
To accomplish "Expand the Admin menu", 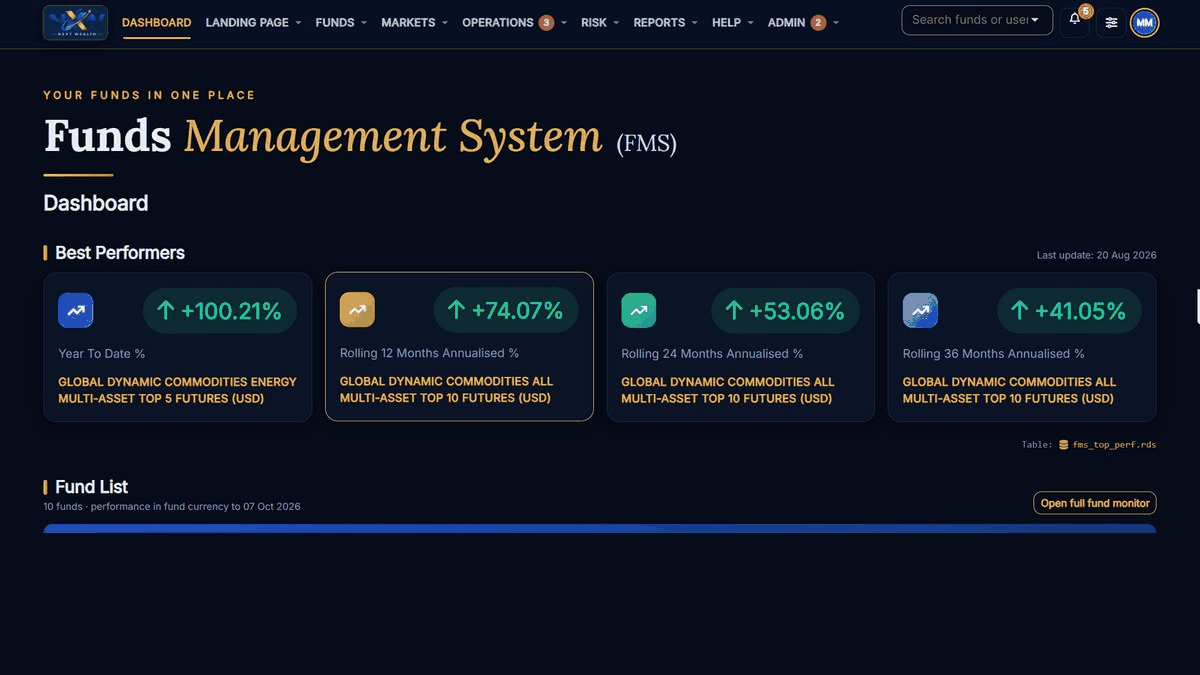I will pos(804,22).
